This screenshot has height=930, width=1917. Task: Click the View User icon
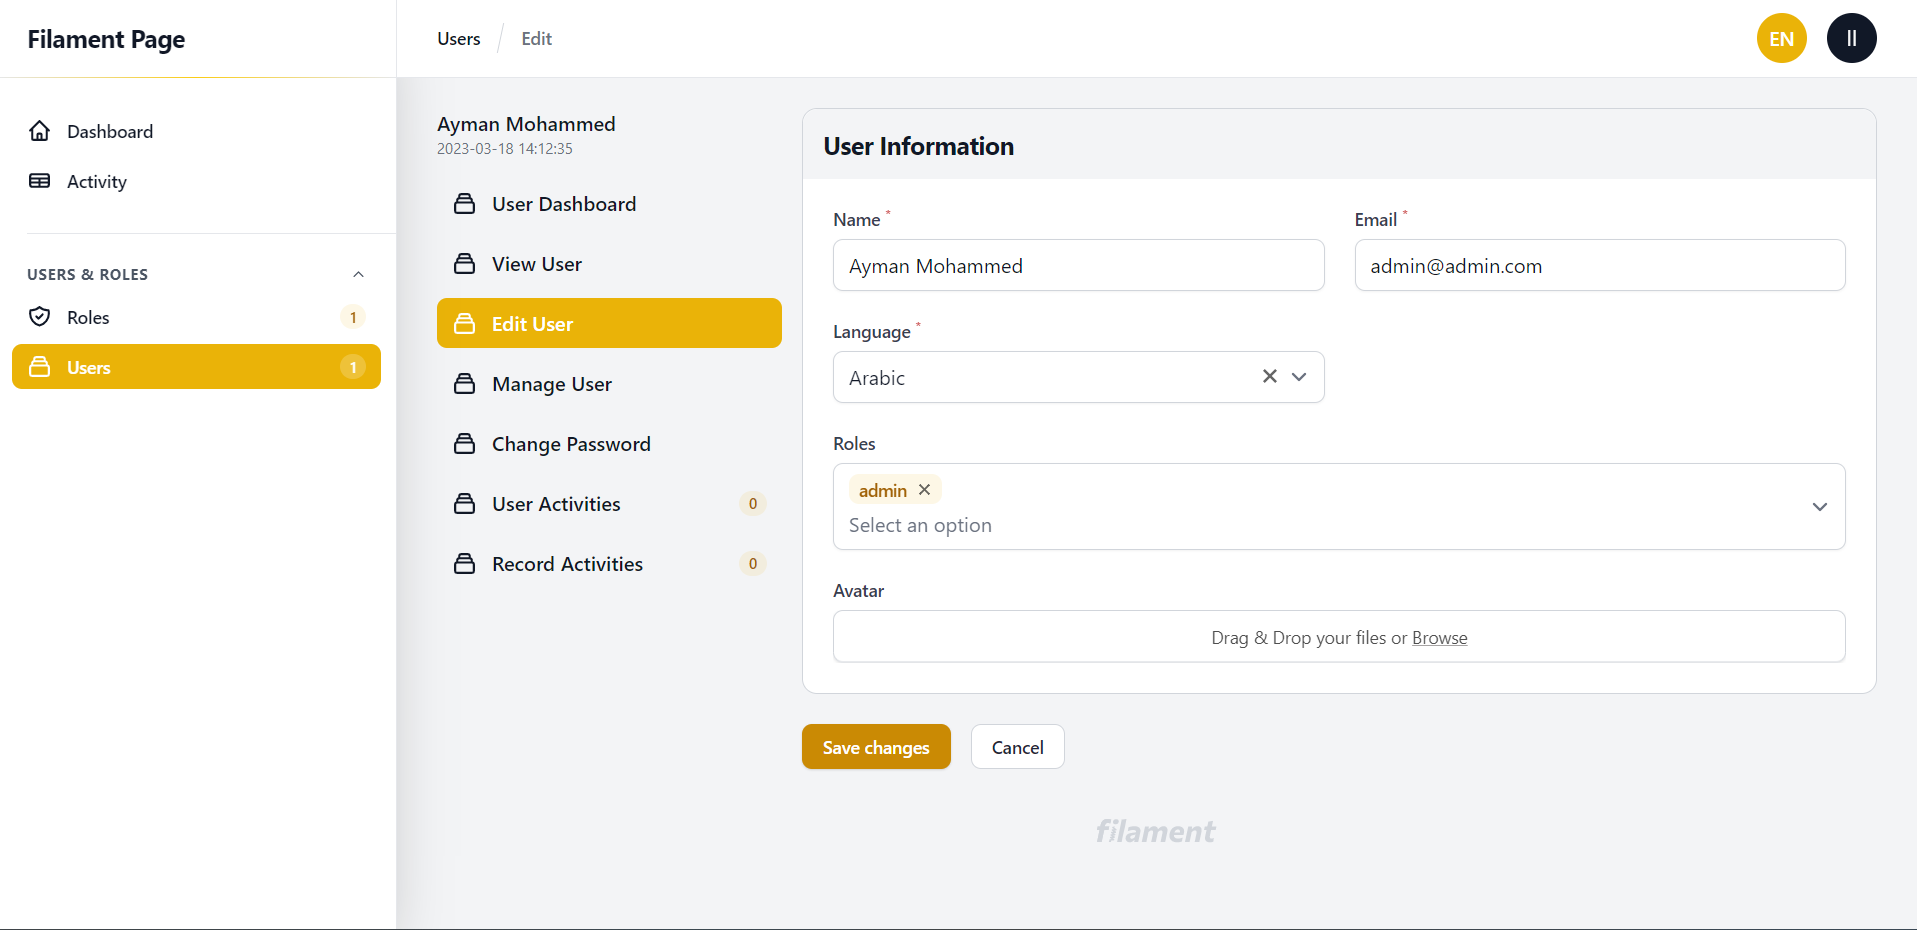465,264
